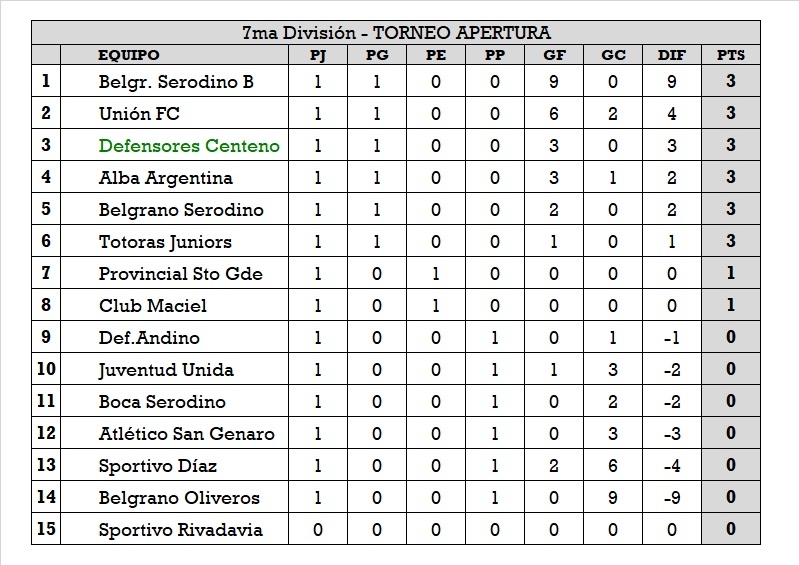Click the Defensores Centeno green team name
The width and height of the screenshot is (799, 565).
tap(189, 146)
